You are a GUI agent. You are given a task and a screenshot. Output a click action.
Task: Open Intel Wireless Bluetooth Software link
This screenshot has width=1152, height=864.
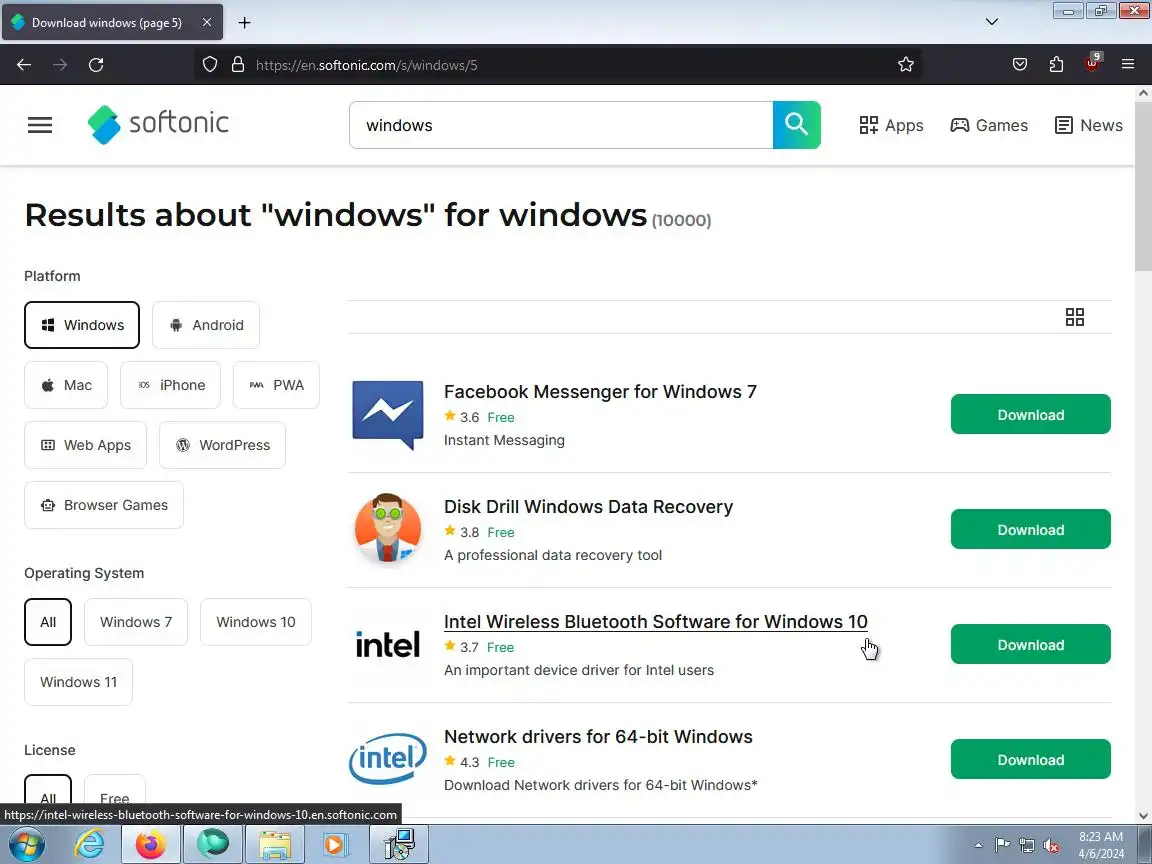[655, 622]
